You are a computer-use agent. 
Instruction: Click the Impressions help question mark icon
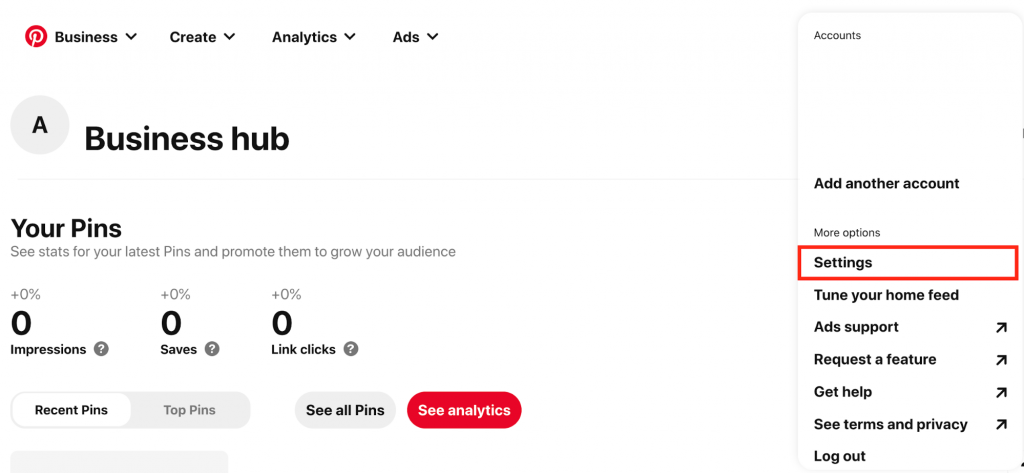101,349
